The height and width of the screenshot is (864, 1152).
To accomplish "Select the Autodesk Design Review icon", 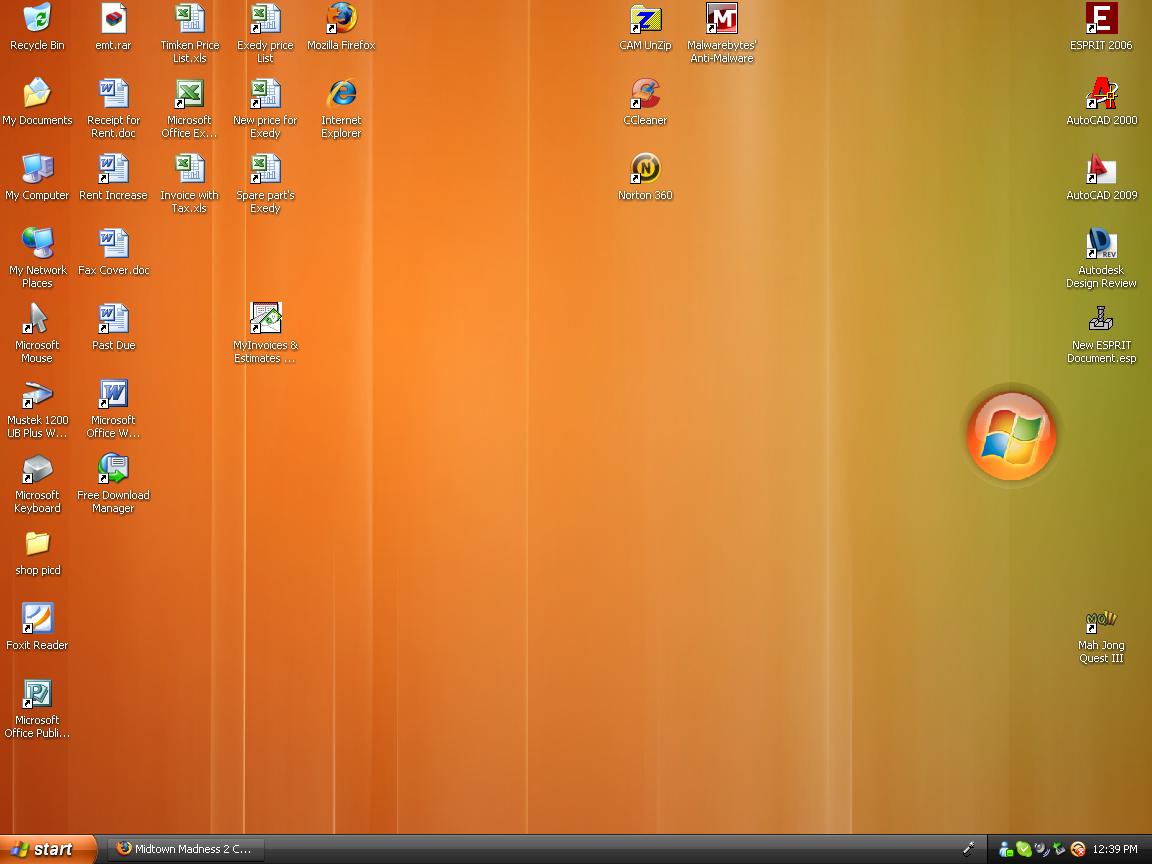I will 1101,244.
